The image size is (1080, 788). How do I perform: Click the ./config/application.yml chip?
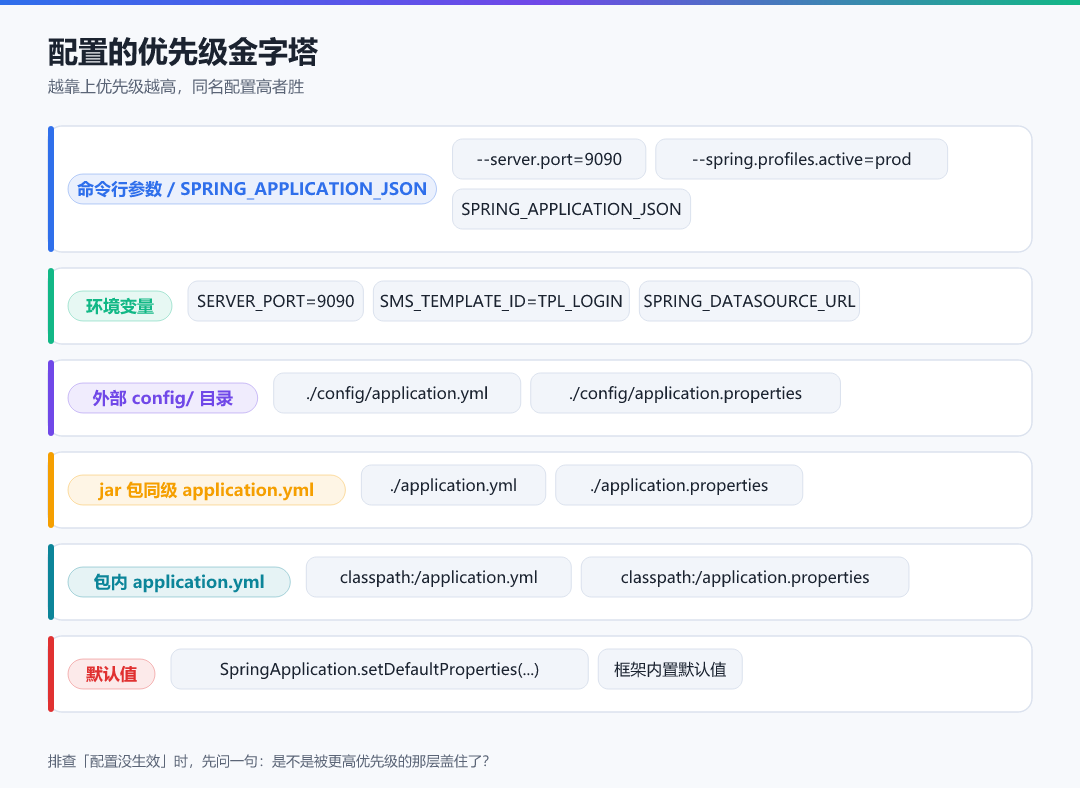pos(397,393)
